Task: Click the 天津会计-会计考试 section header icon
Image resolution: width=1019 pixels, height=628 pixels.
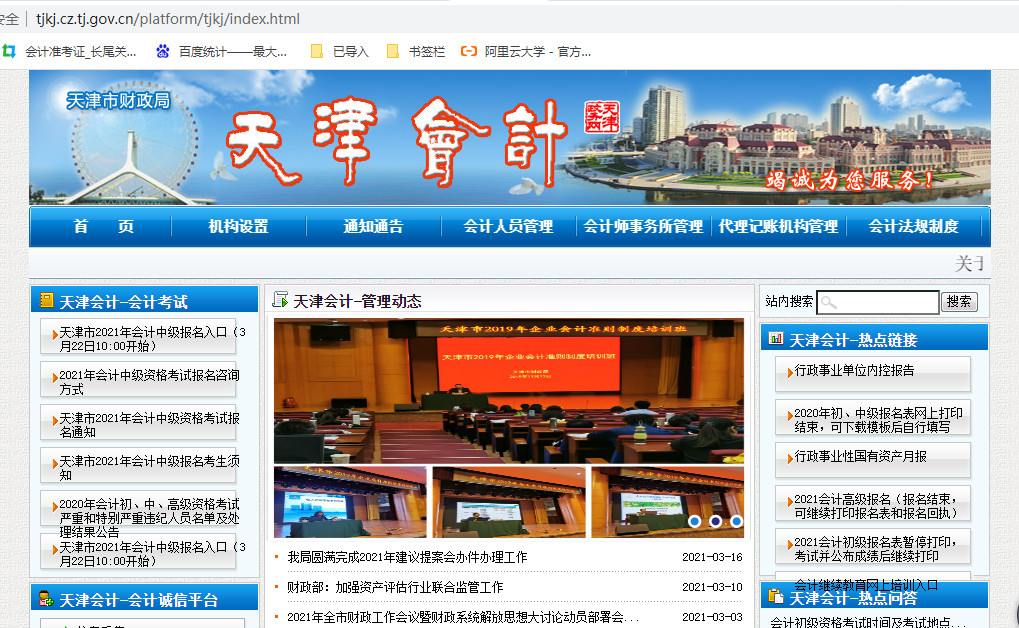Action: coord(46,300)
